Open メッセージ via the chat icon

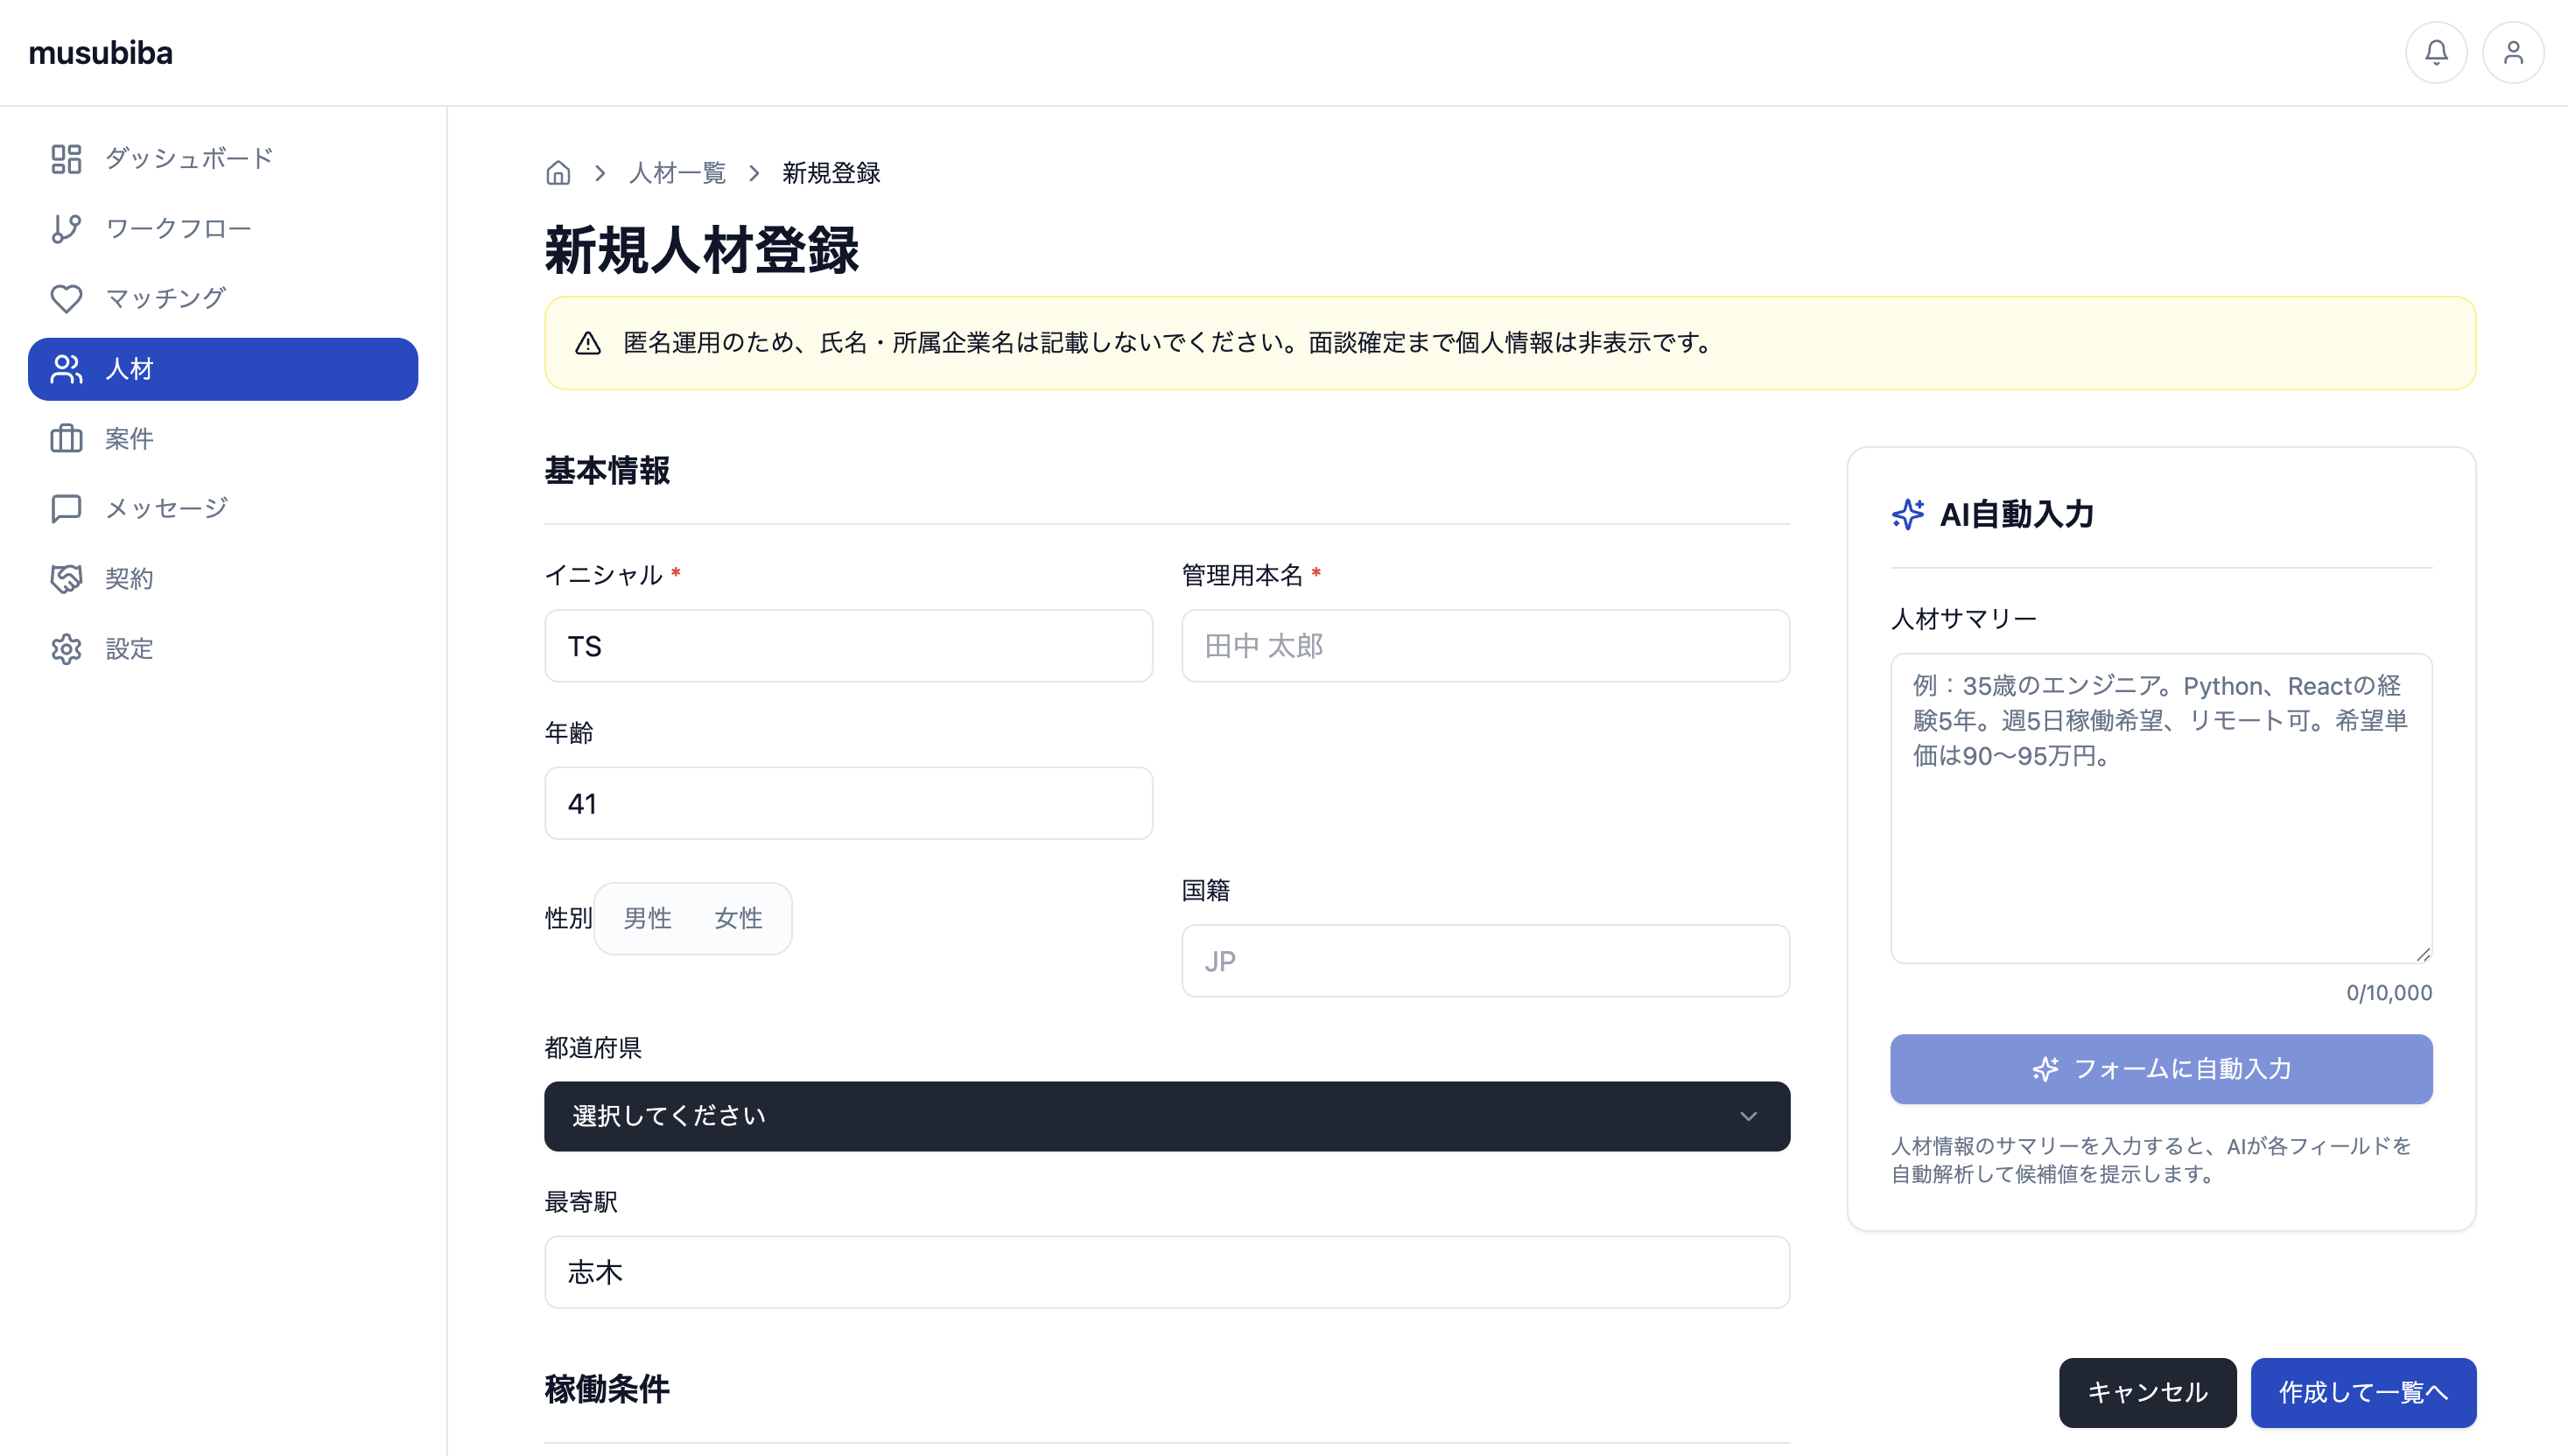[66, 508]
